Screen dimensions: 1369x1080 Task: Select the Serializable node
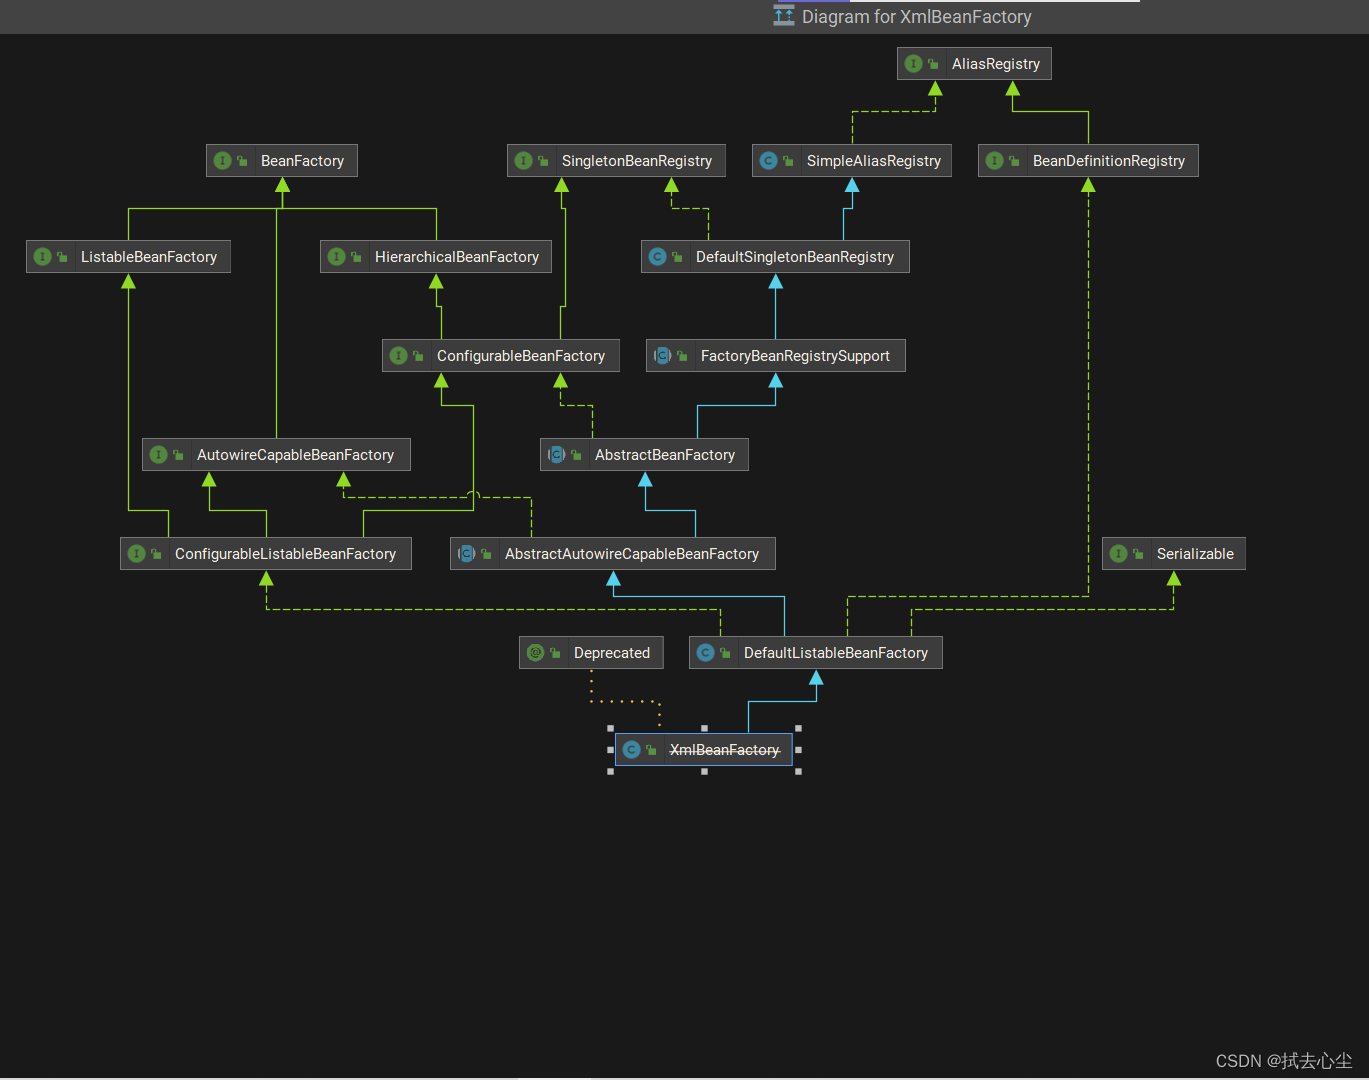coord(1174,554)
